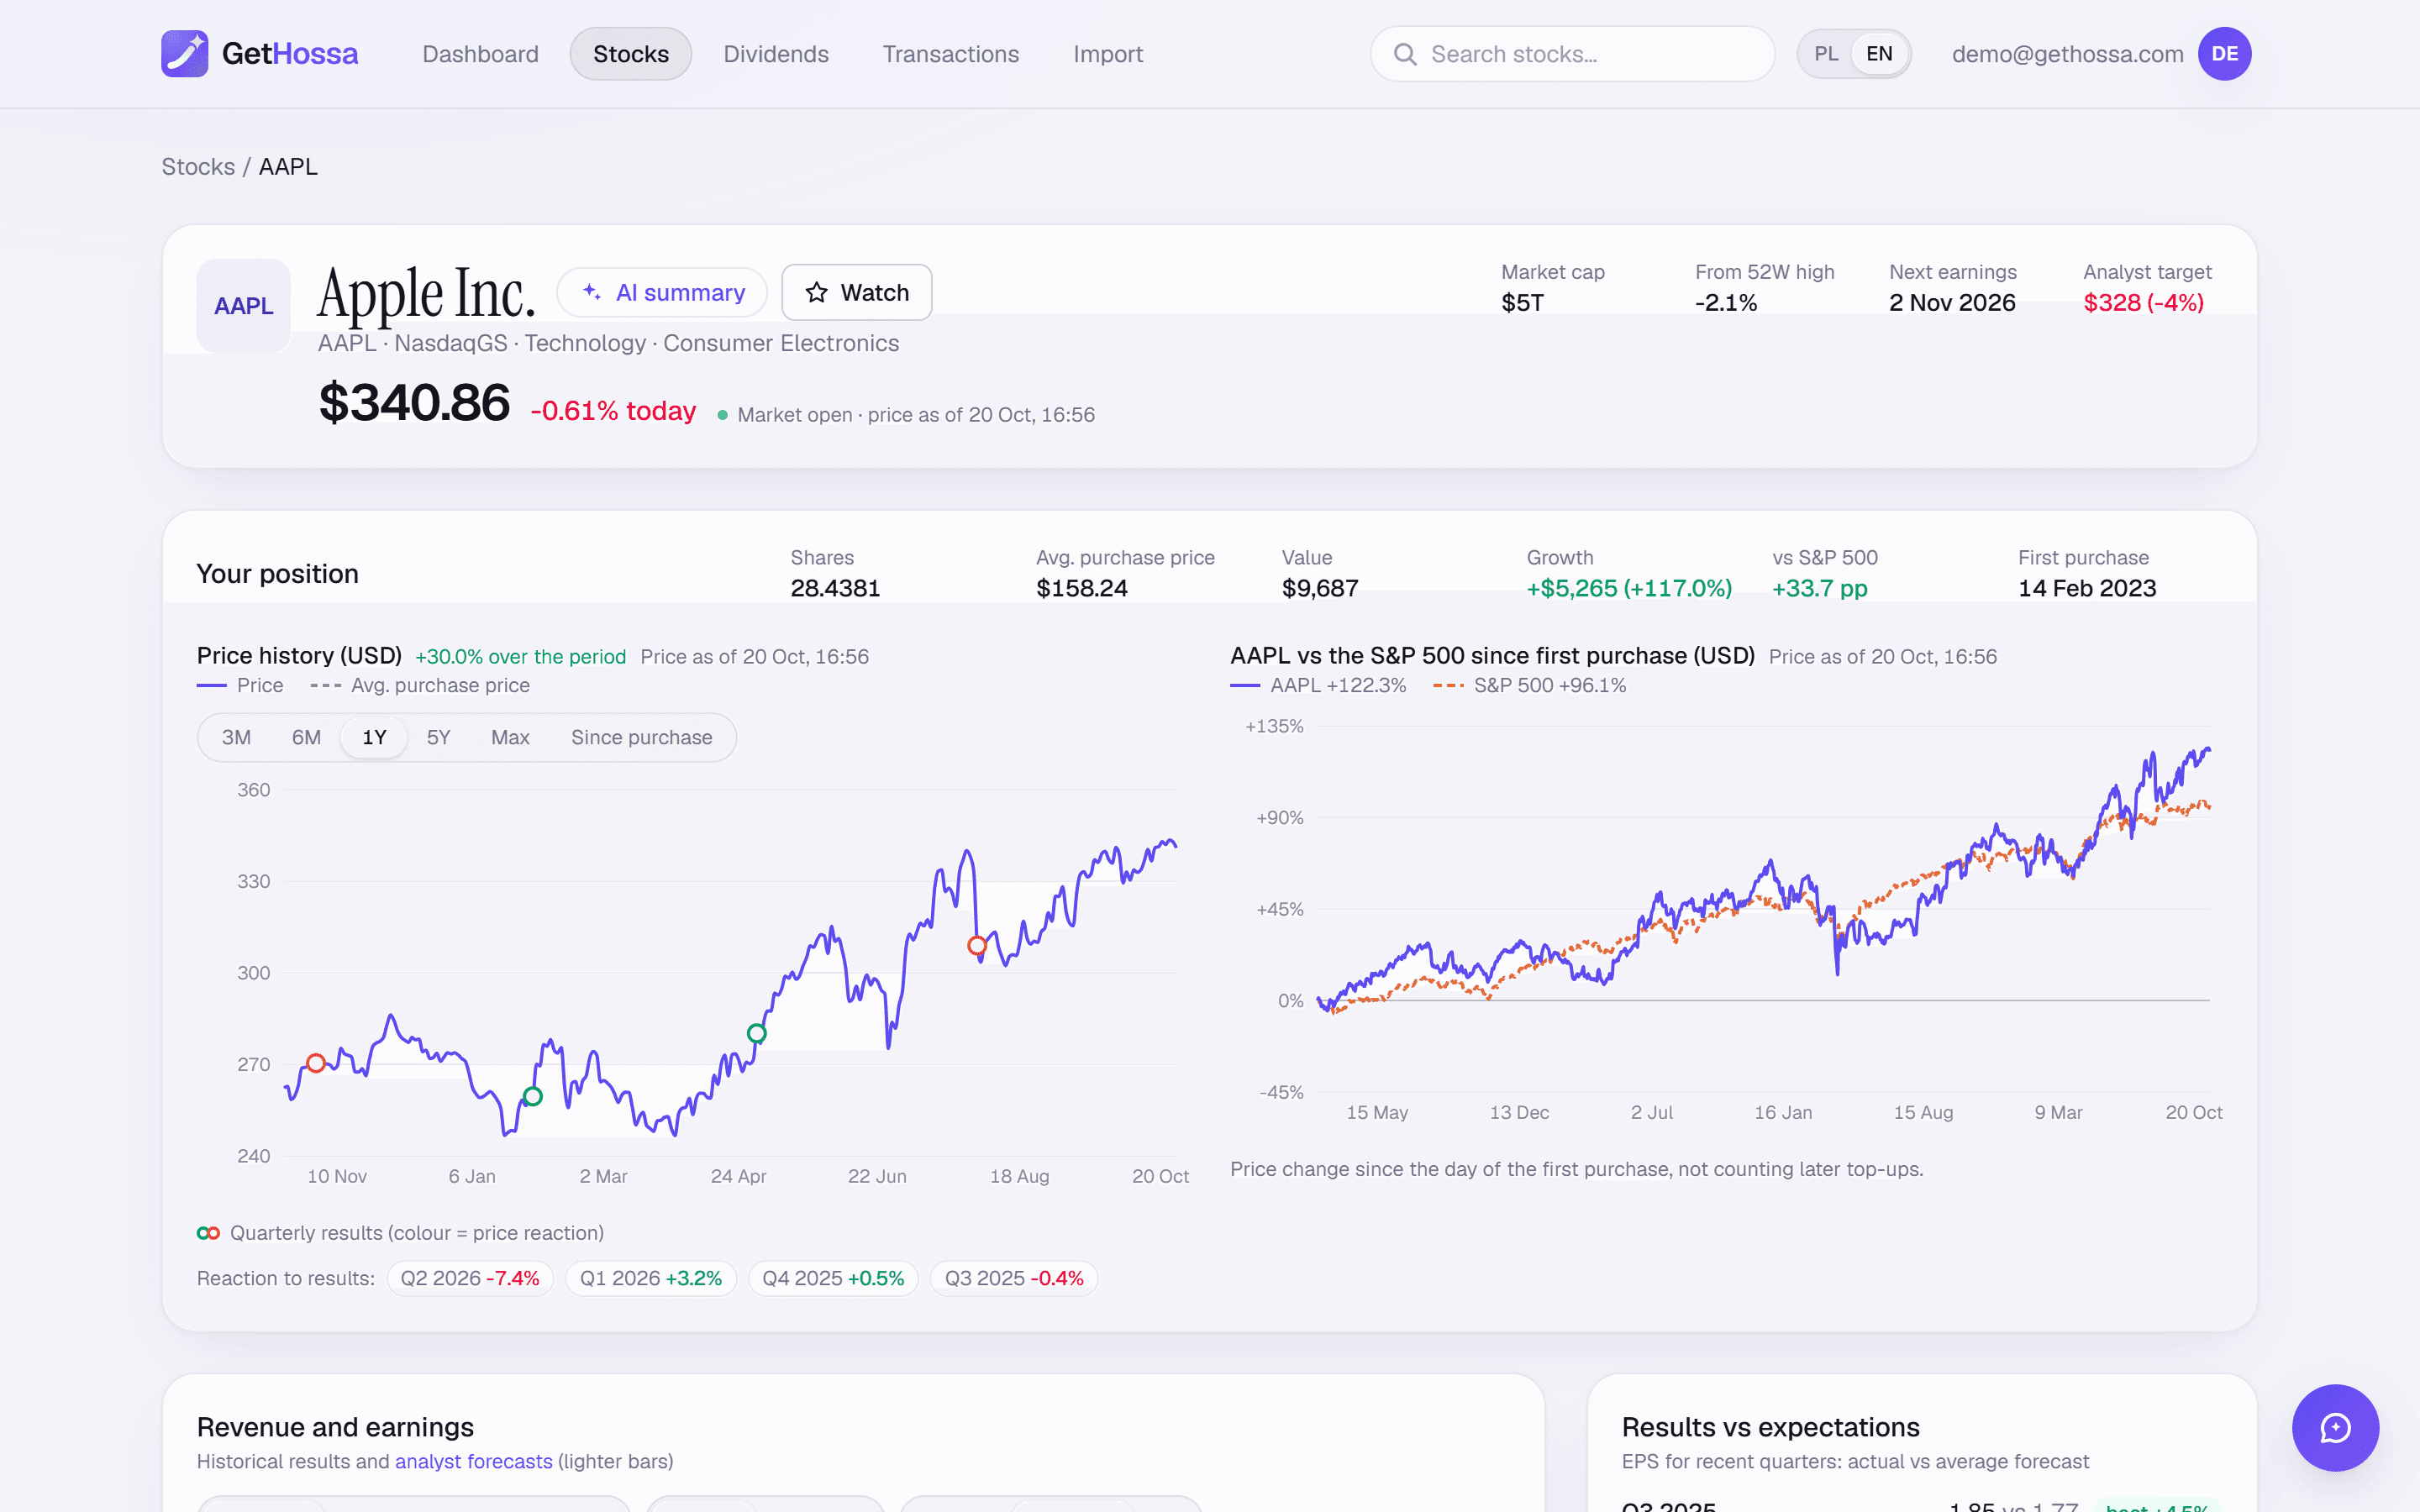
Task: Click the Watch star icon
Action: (x=817, y=292)
